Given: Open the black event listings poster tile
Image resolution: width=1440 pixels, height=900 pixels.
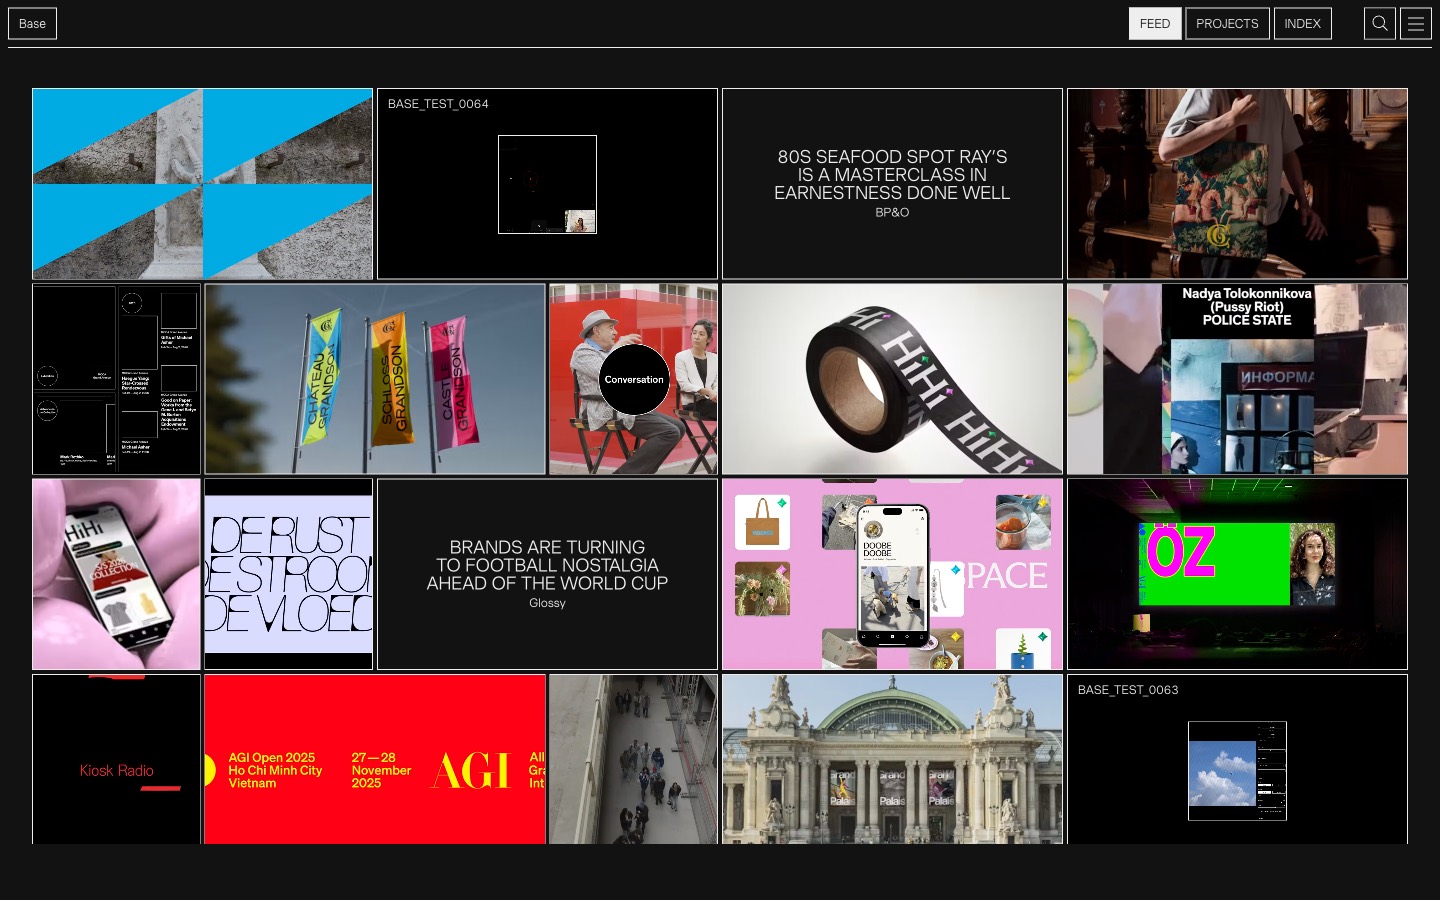Looking at the screenshot, I should pos(116,379).
